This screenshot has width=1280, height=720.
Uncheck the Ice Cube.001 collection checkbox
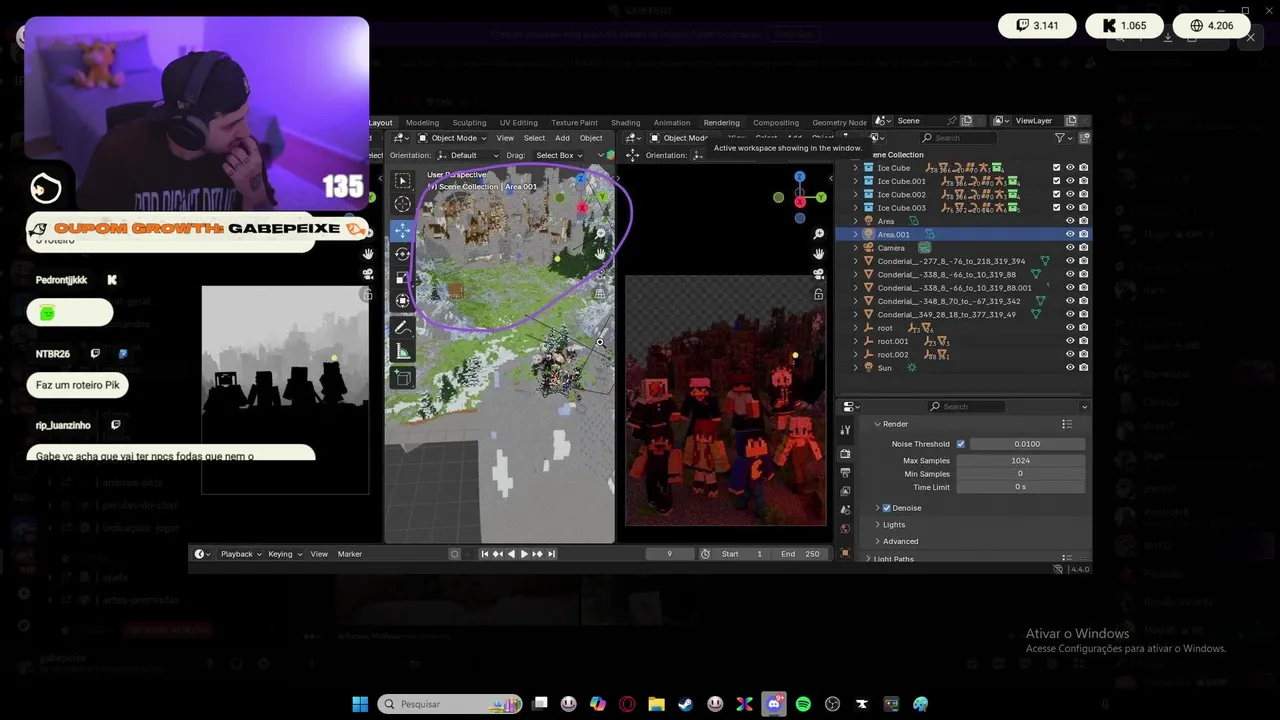pyautogui.click(x=1057, y=181)
